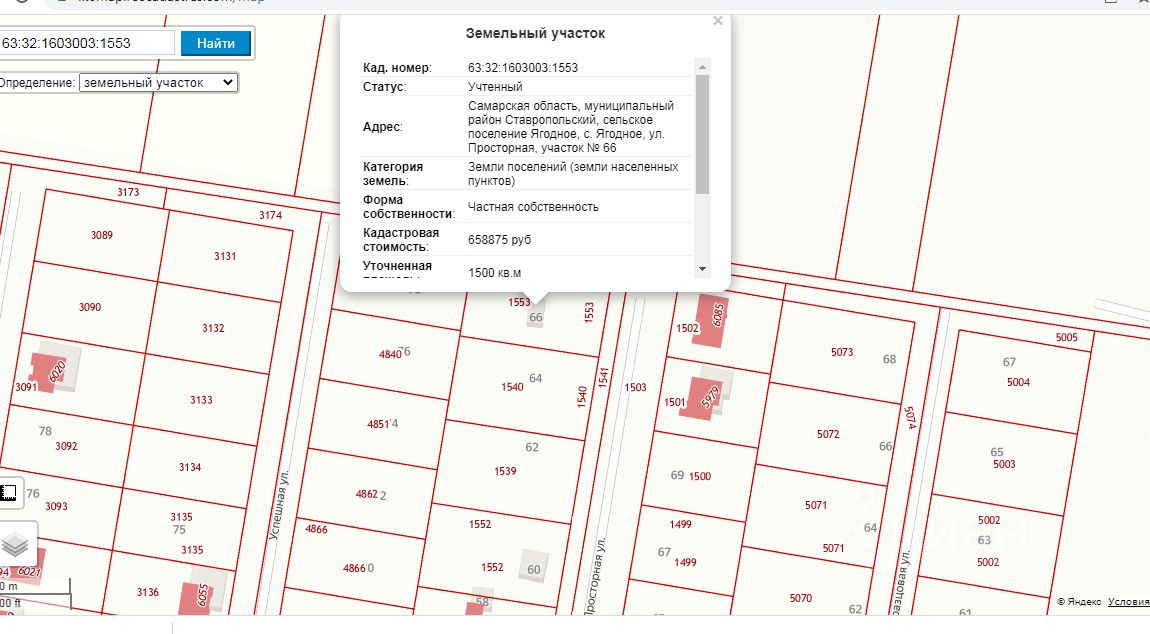Click the popup scrollbar up arrow
1150x634 pixels.
point(702,67)
